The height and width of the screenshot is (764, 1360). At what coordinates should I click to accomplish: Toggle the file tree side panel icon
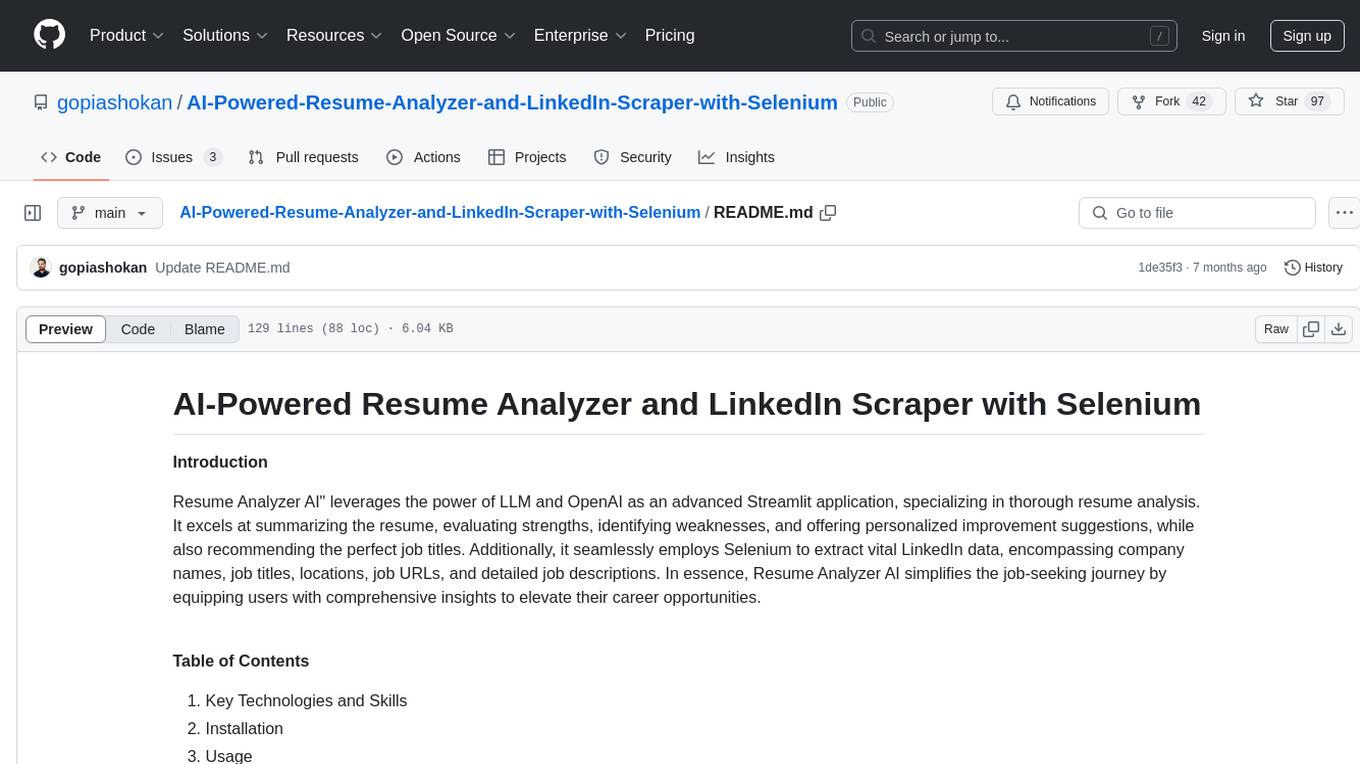pos(33,213)
